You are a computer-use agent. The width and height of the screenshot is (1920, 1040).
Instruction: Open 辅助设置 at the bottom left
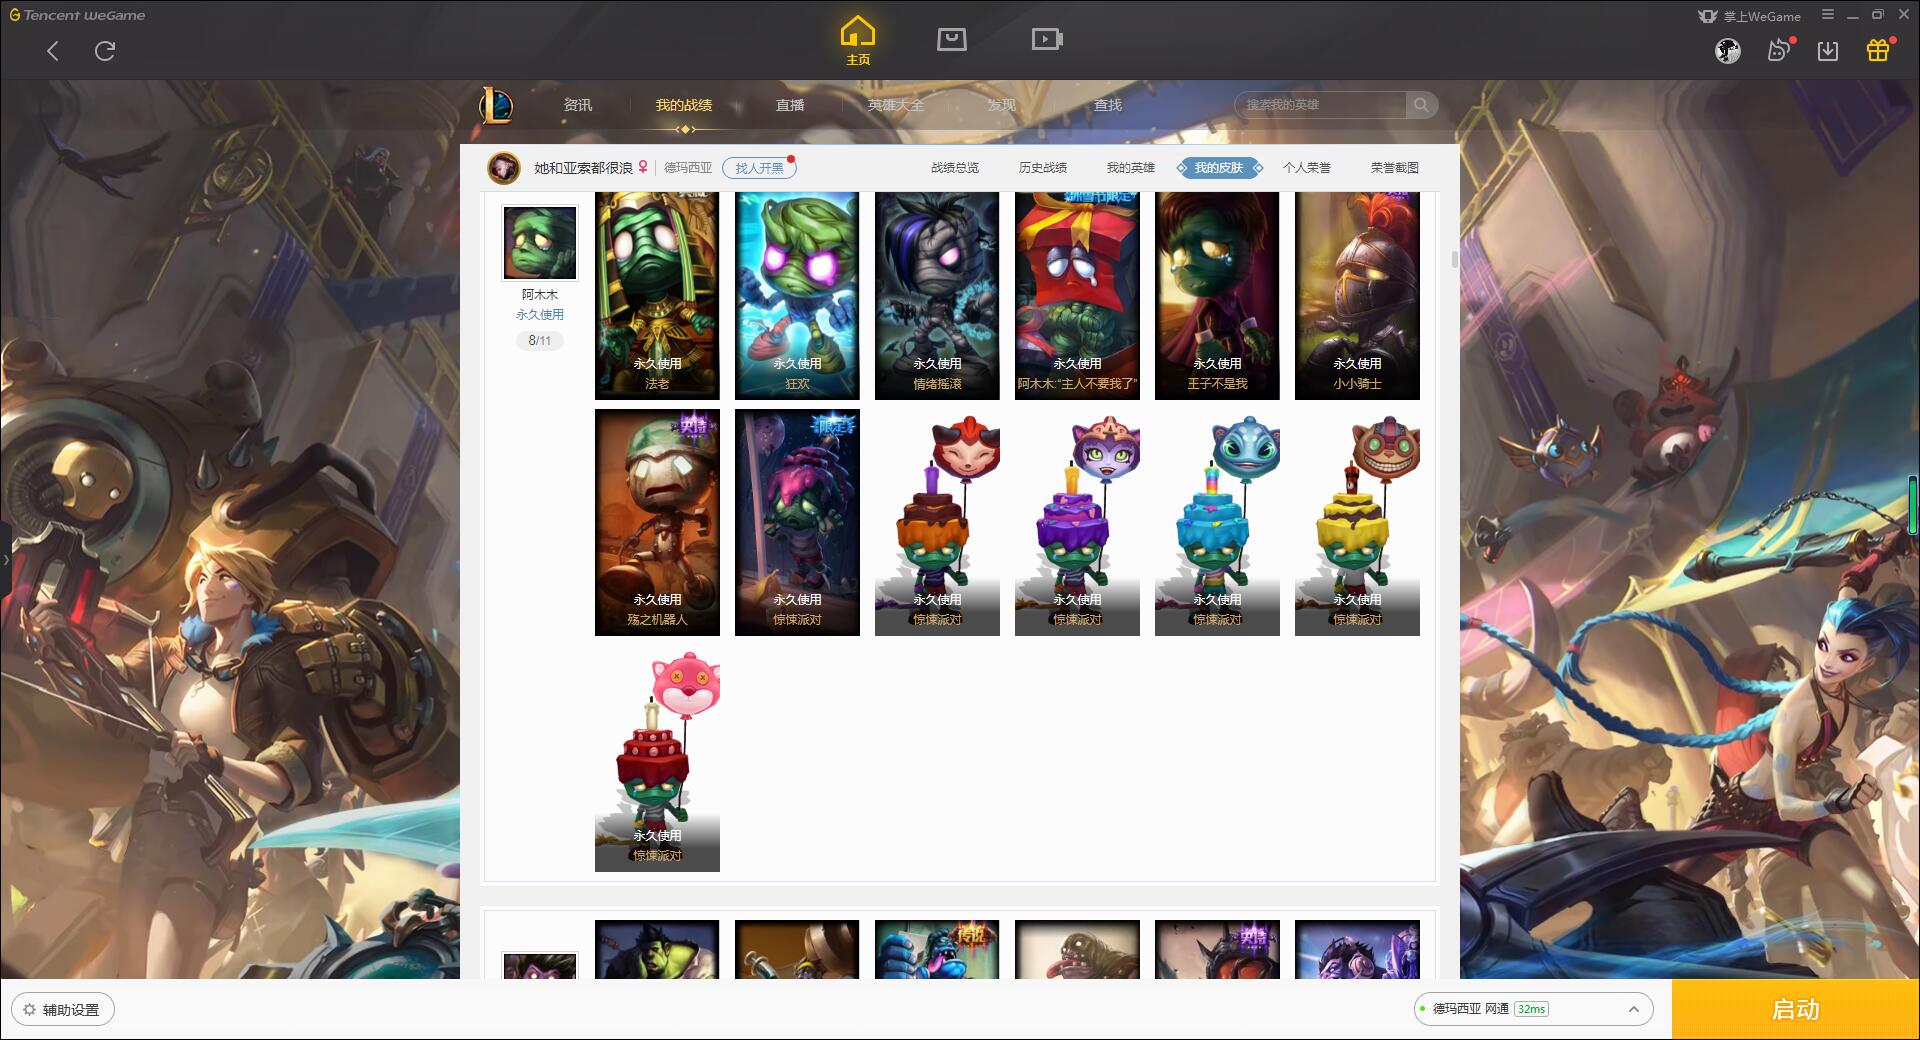62,1010
